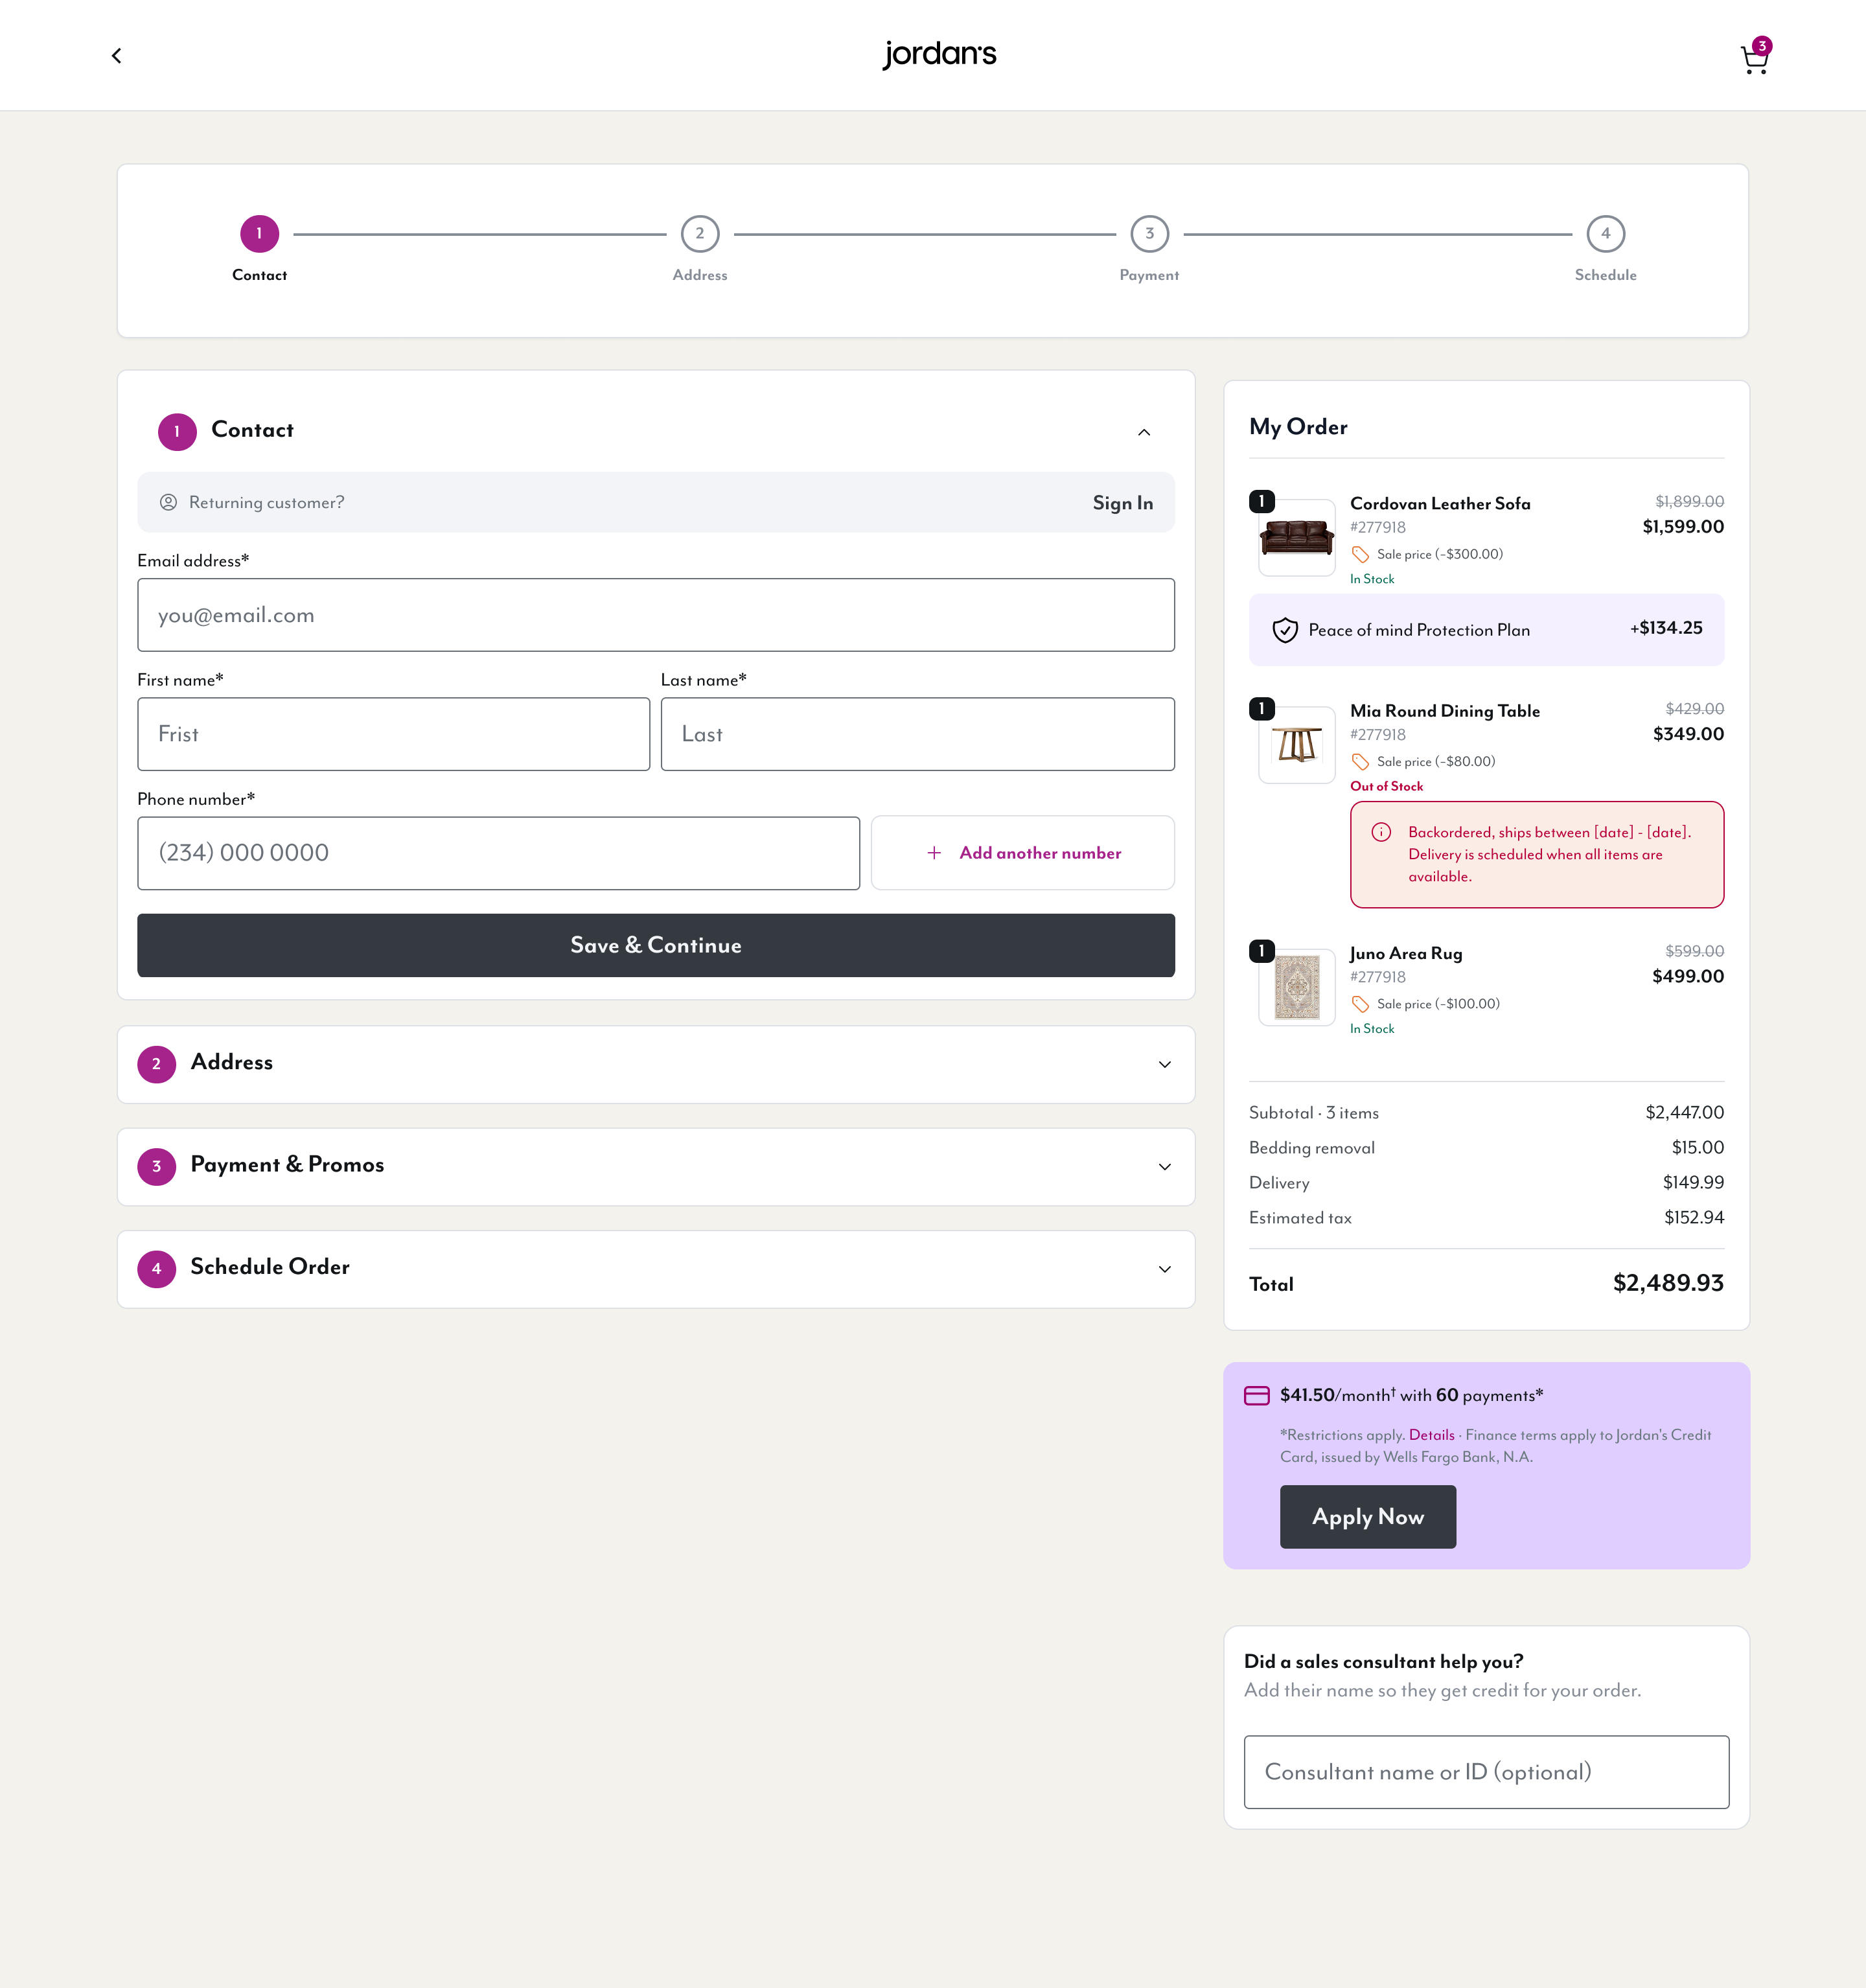The image size is (1866, 1988).
Task: Click Add another number button
Action: [1023, 853]
